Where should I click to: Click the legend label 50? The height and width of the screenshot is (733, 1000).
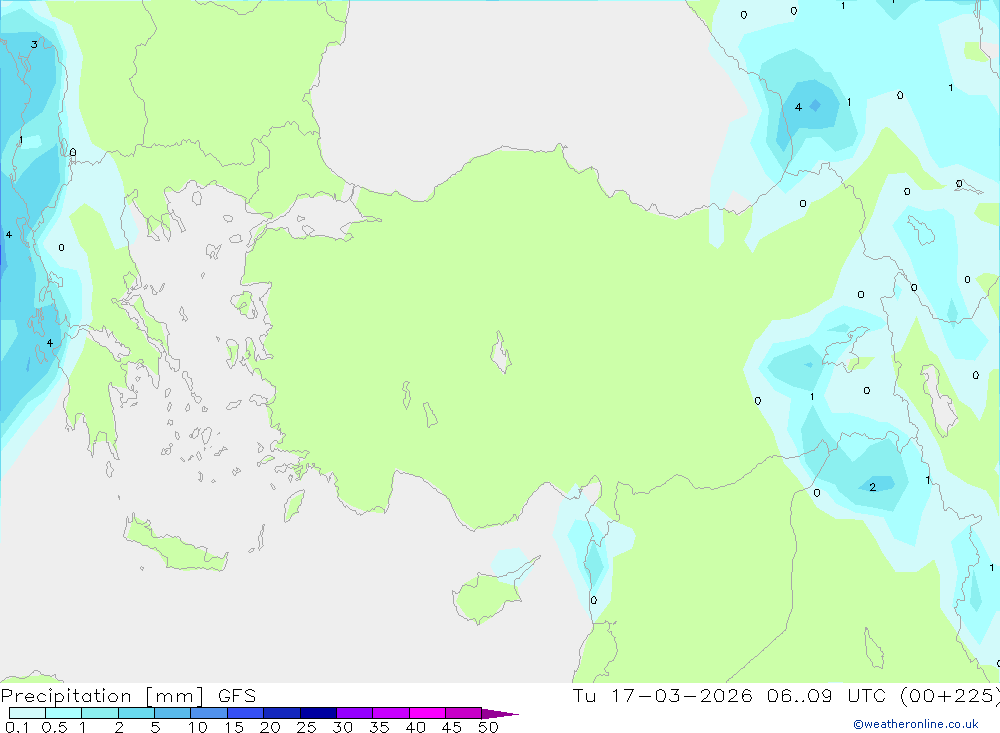(x=488, y=727)
